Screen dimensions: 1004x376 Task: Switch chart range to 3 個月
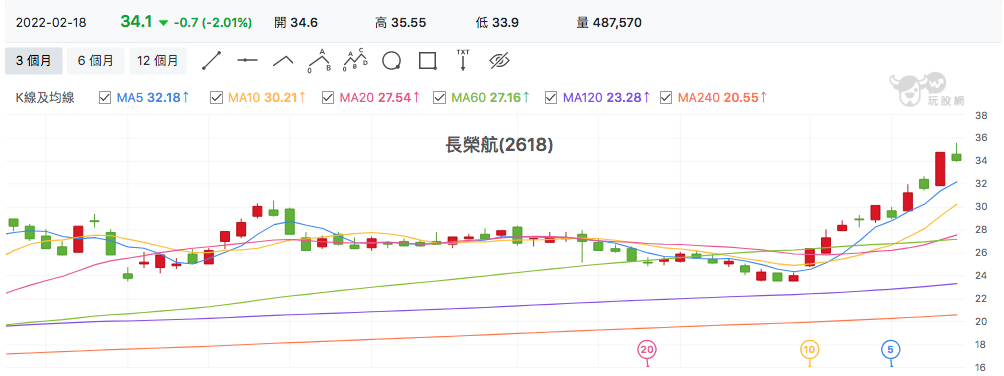coord(33,61)
